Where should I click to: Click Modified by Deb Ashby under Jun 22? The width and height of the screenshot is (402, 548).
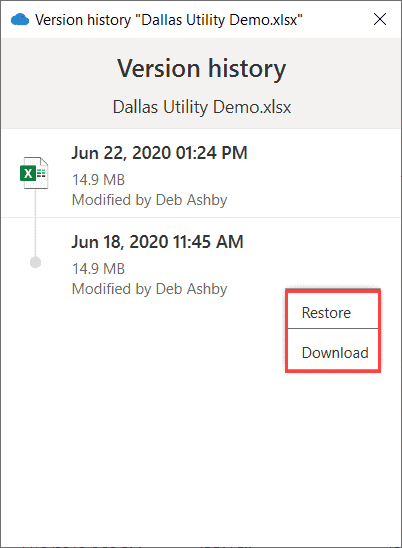pyautogui.click(x=150, y=200)
